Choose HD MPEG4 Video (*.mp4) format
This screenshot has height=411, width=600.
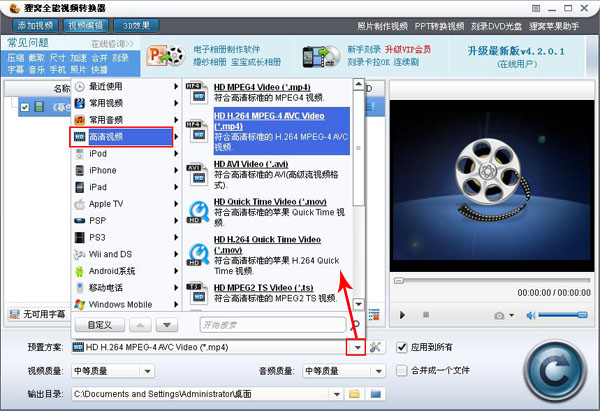tap(267, 92)
